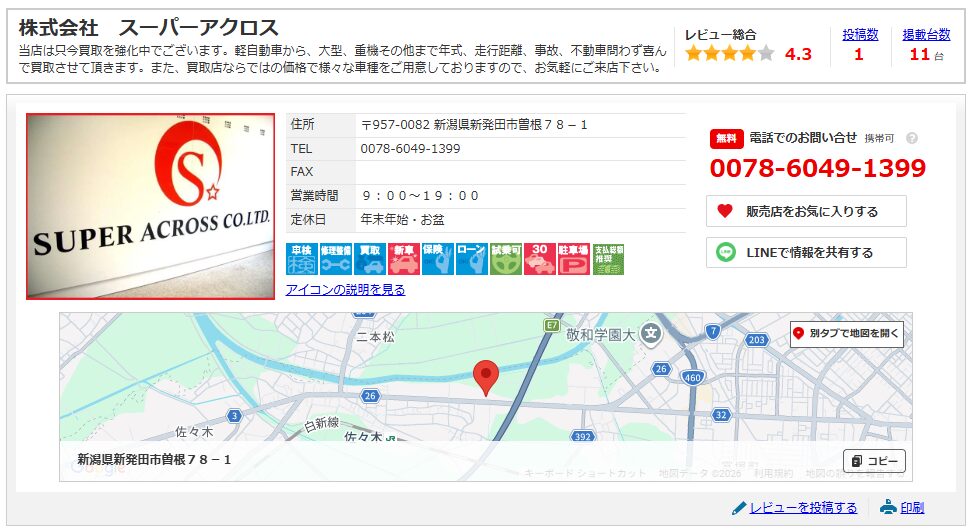This screenshot has width=973, height=530.
Task: Click the green 試乗可 steering wheel icon
Action: tap(505, 259)
